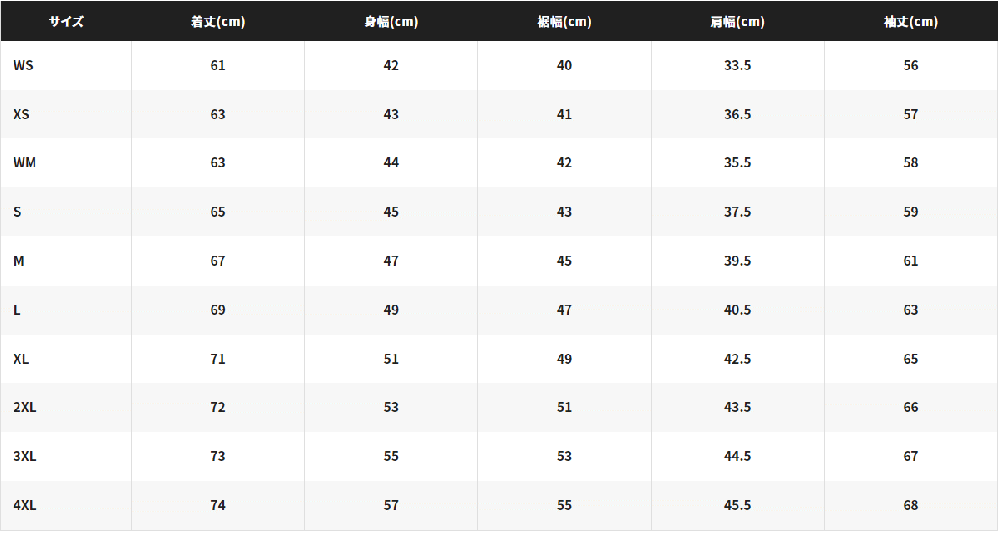Click the 39.5 shoulder width cell for M

tap(737, 261)
